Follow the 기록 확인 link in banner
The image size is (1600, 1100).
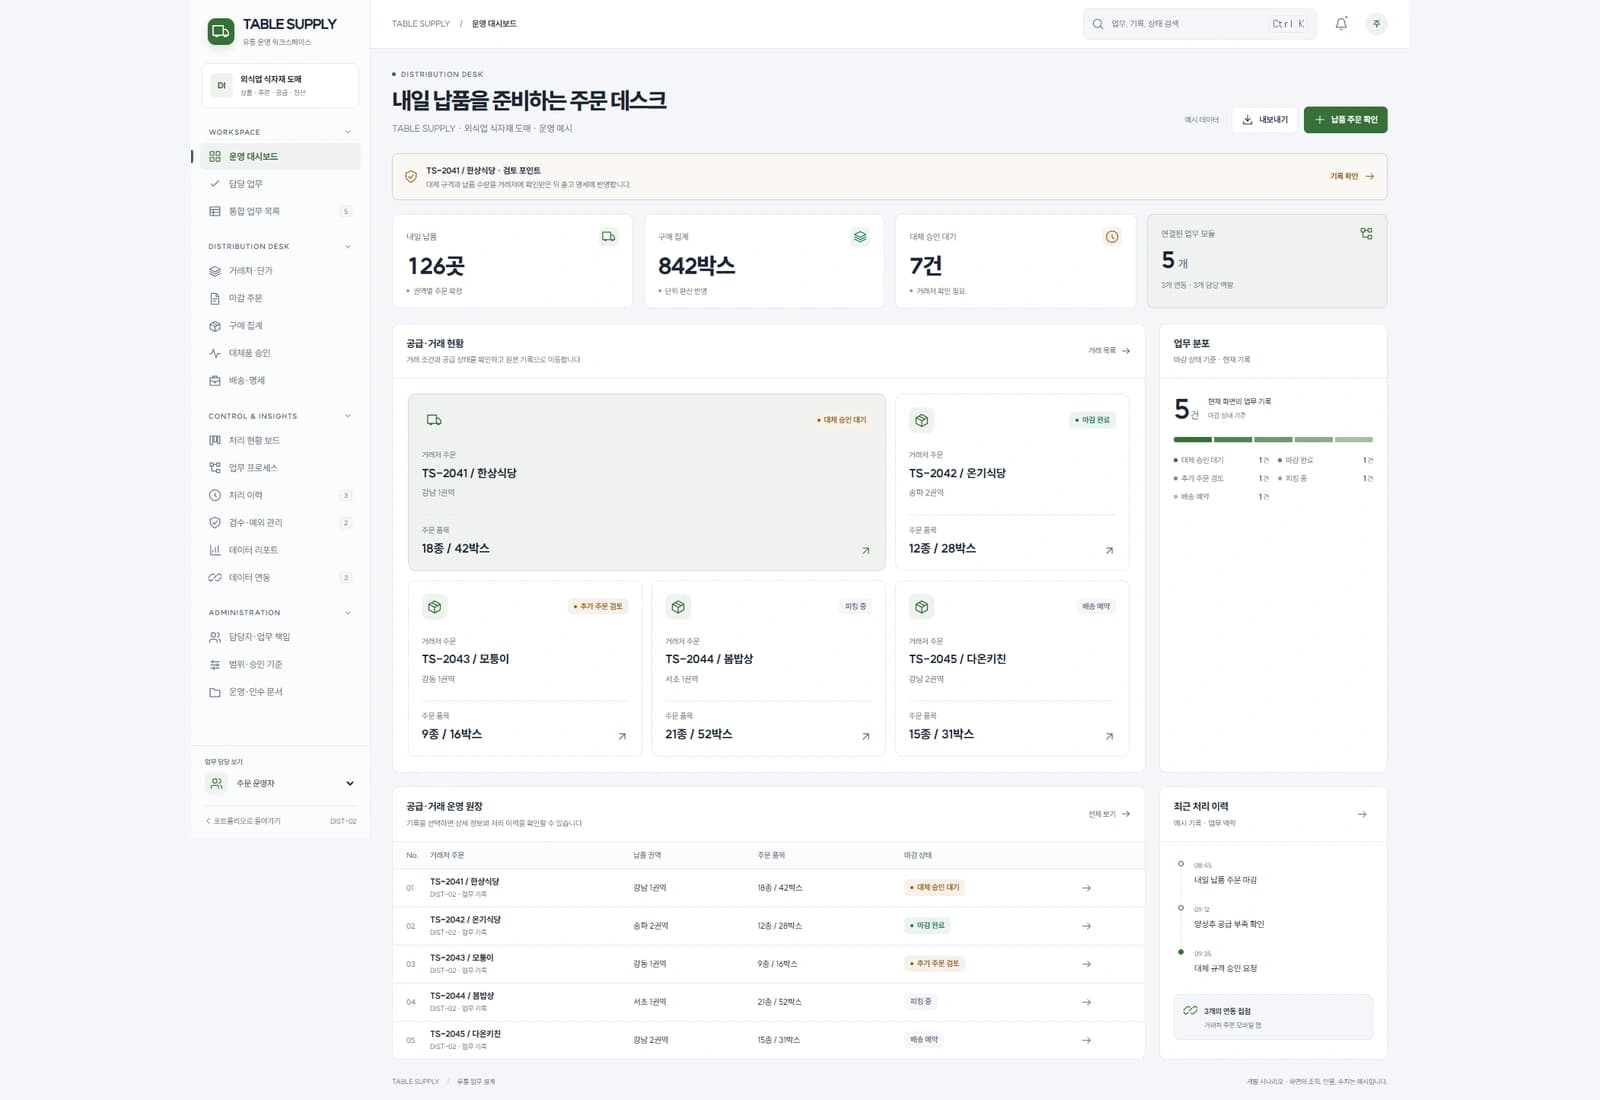click(x=1352, y=176)
